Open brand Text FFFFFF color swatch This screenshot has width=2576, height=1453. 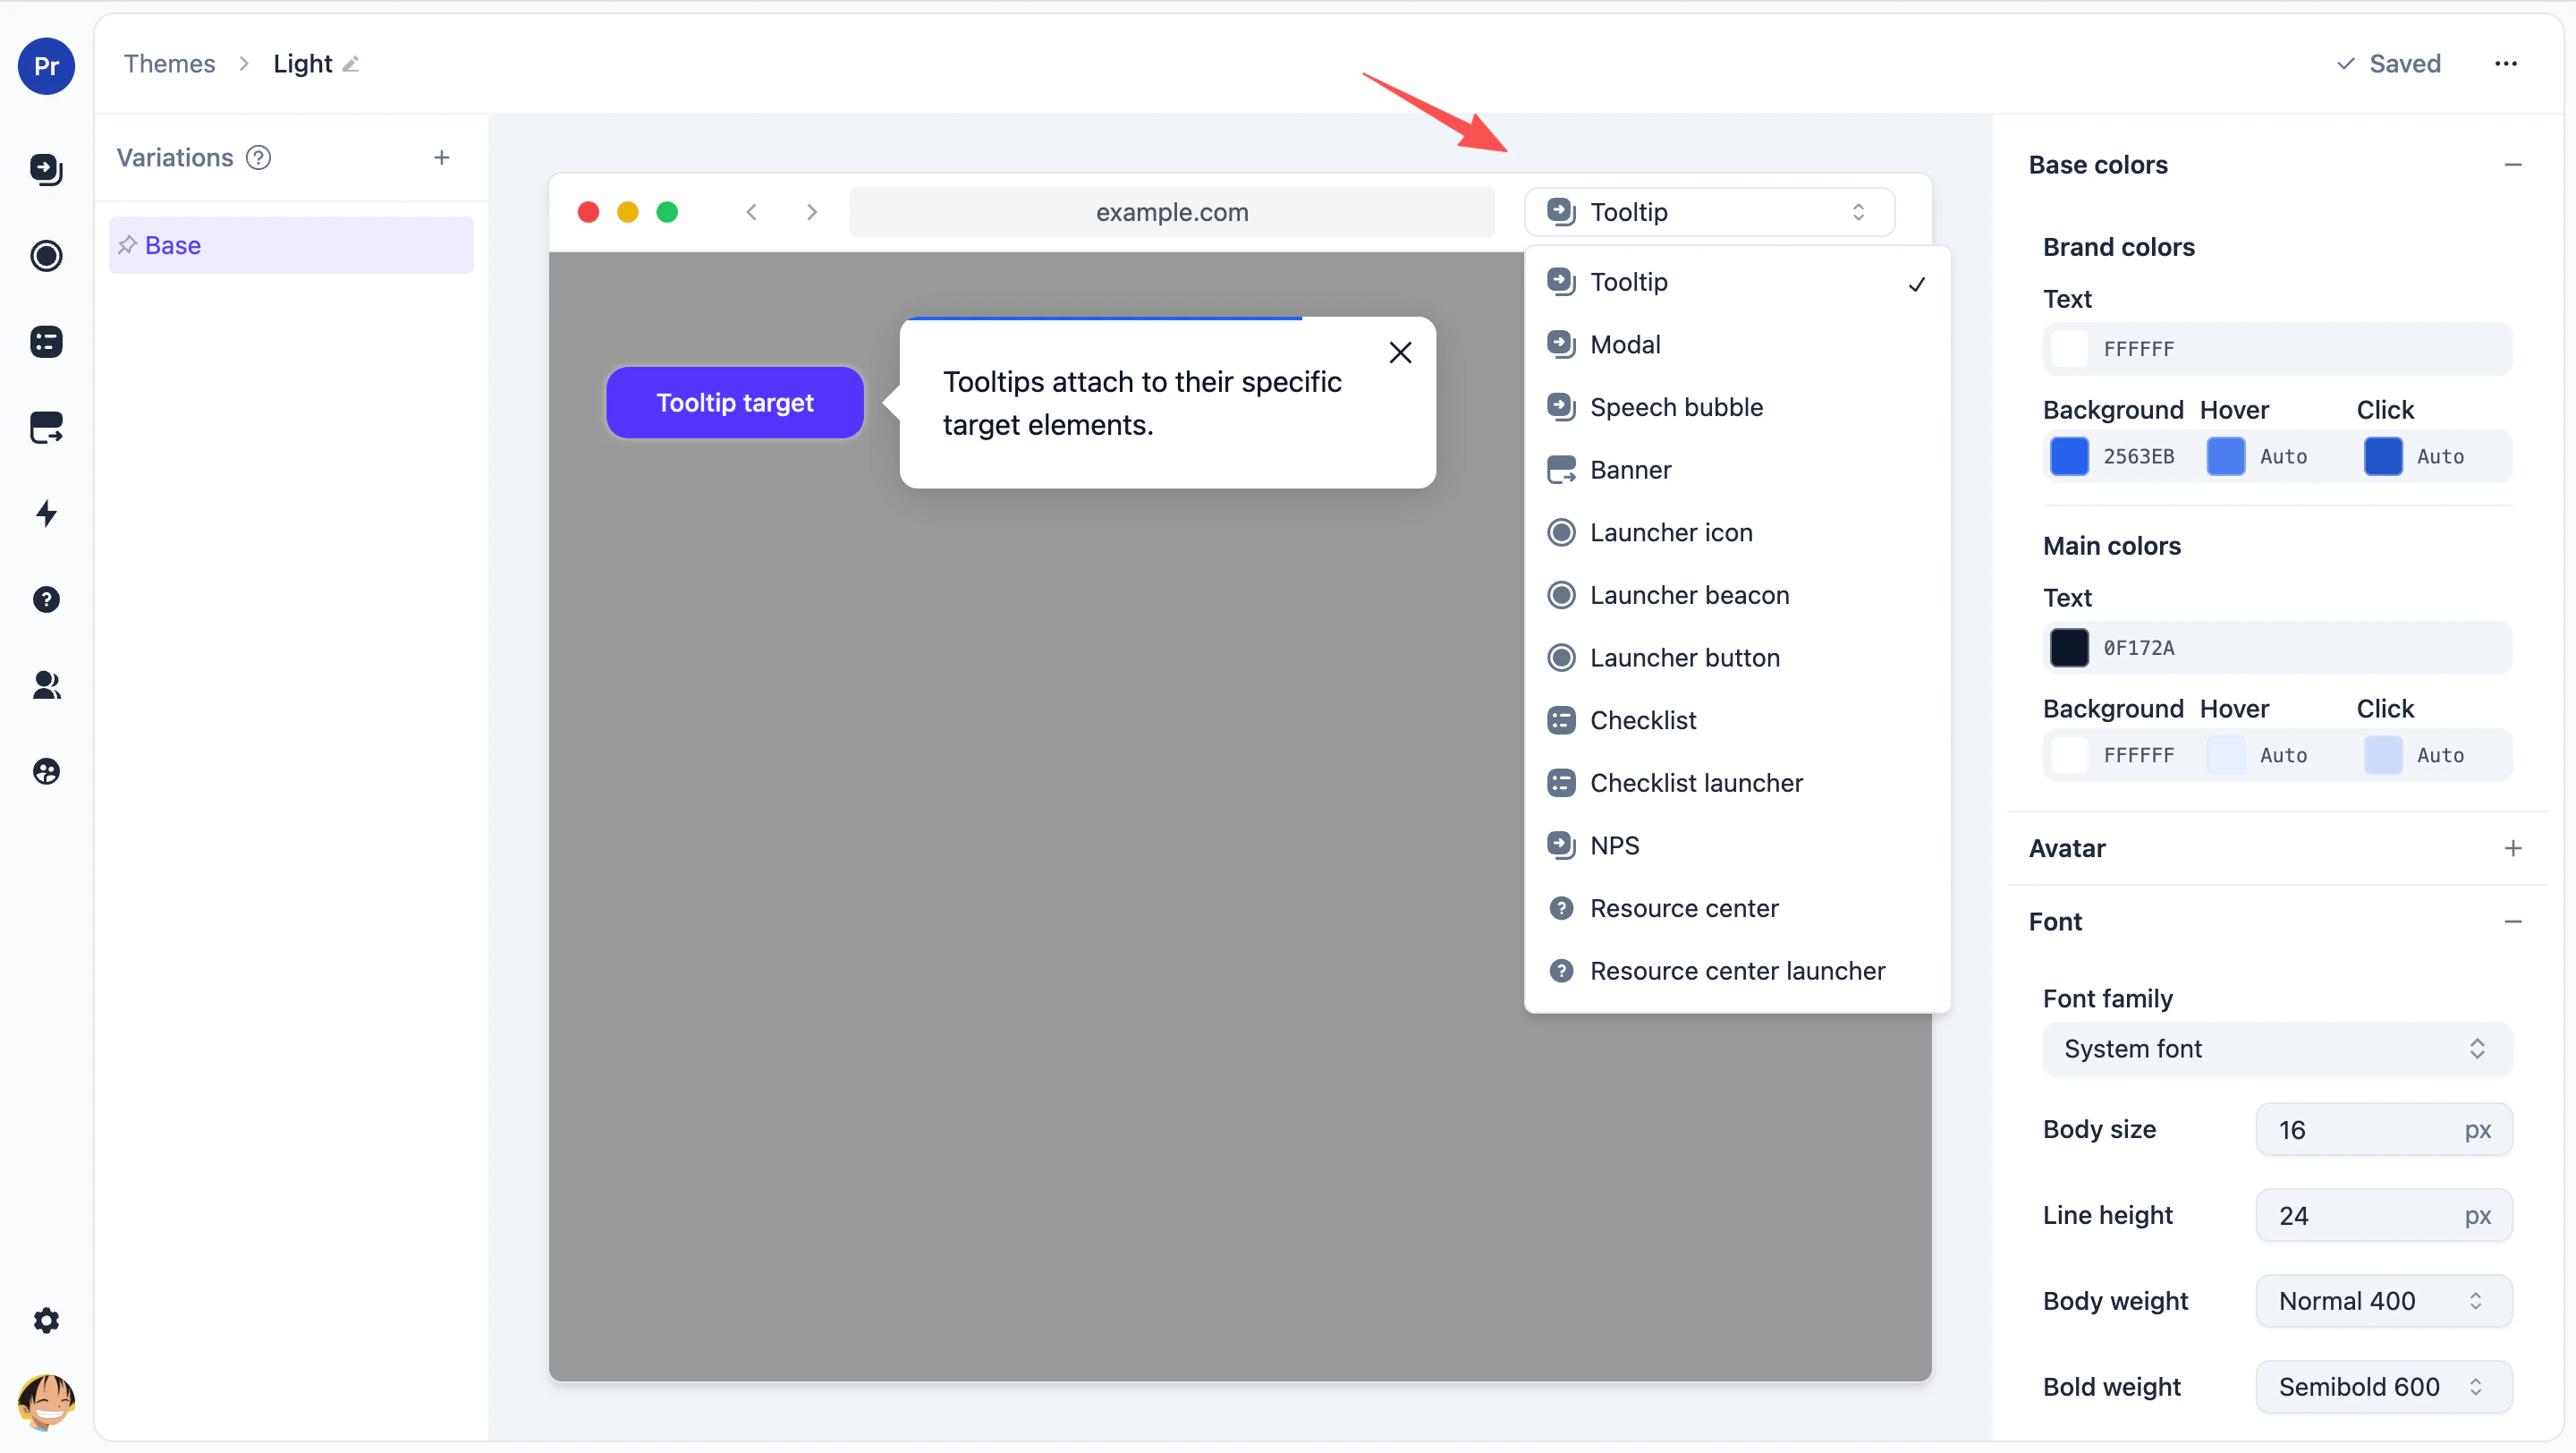click(x=2069, y=349)
